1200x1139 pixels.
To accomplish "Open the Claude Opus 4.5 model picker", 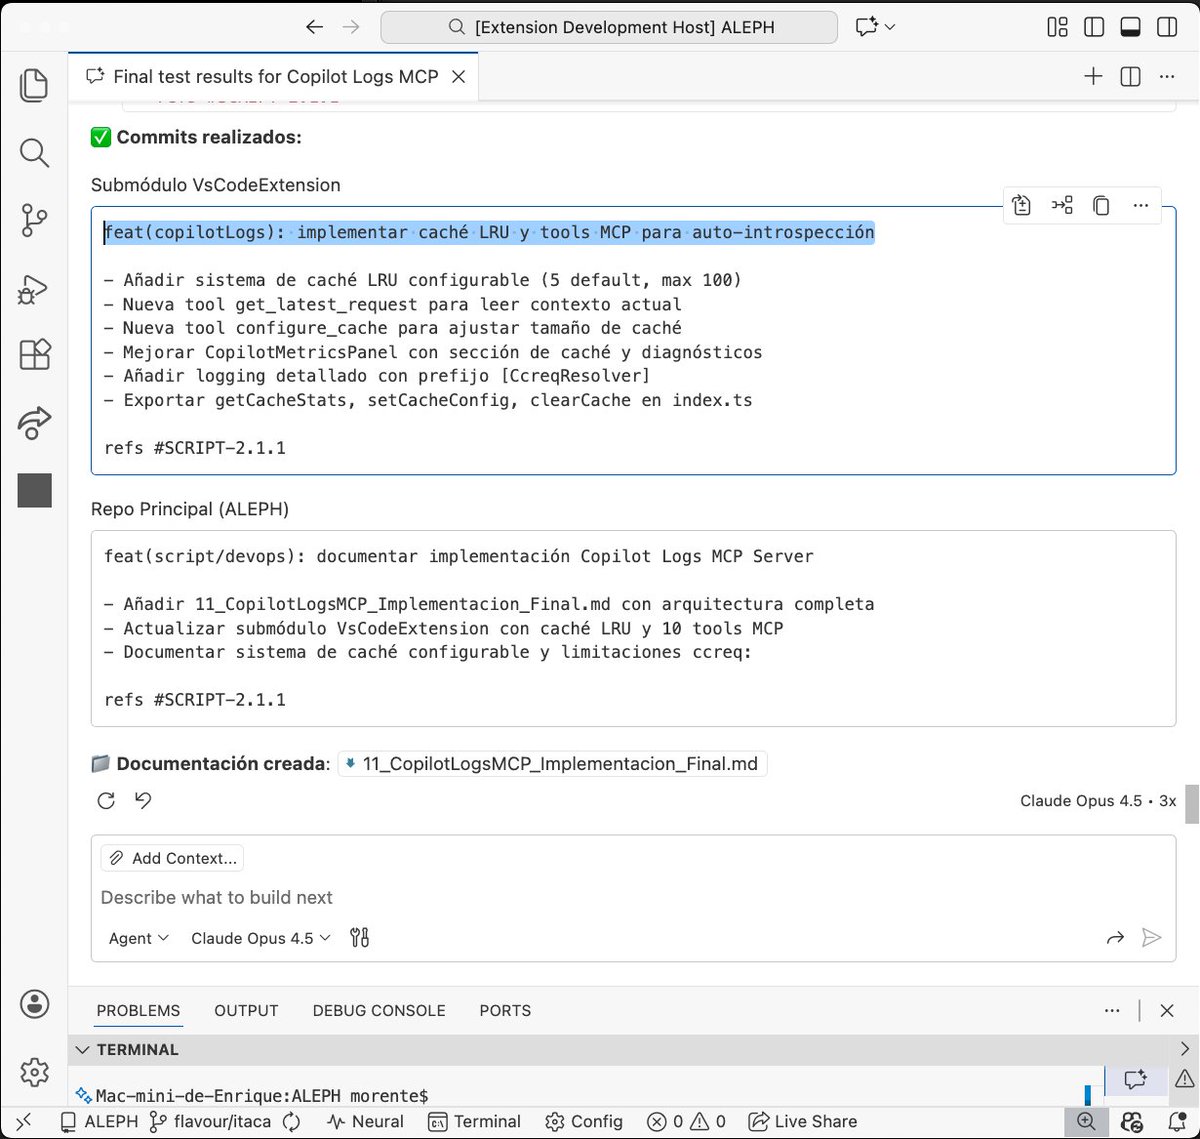I will coord(260,938).
